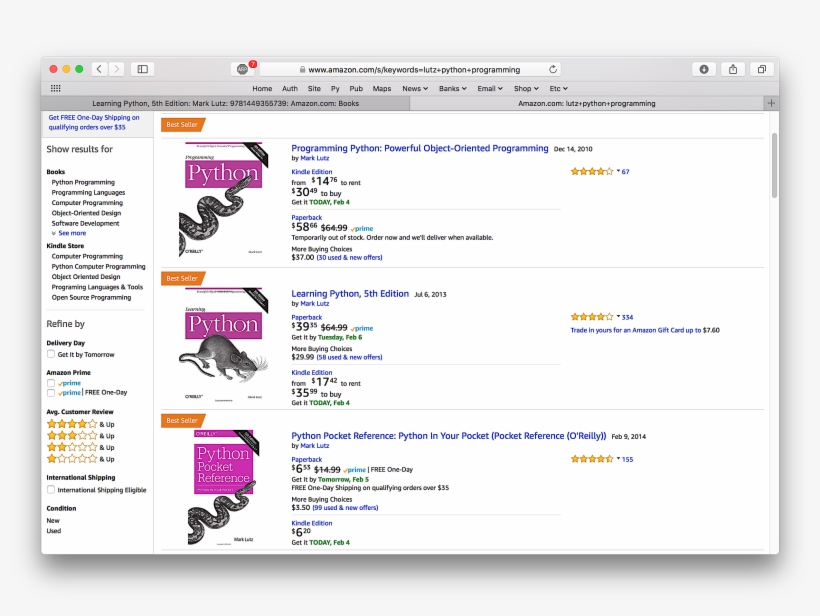Enable Prime FREE One-Day checkbox
The width and height of the screenshot is (820, 616).
(51, 393)
